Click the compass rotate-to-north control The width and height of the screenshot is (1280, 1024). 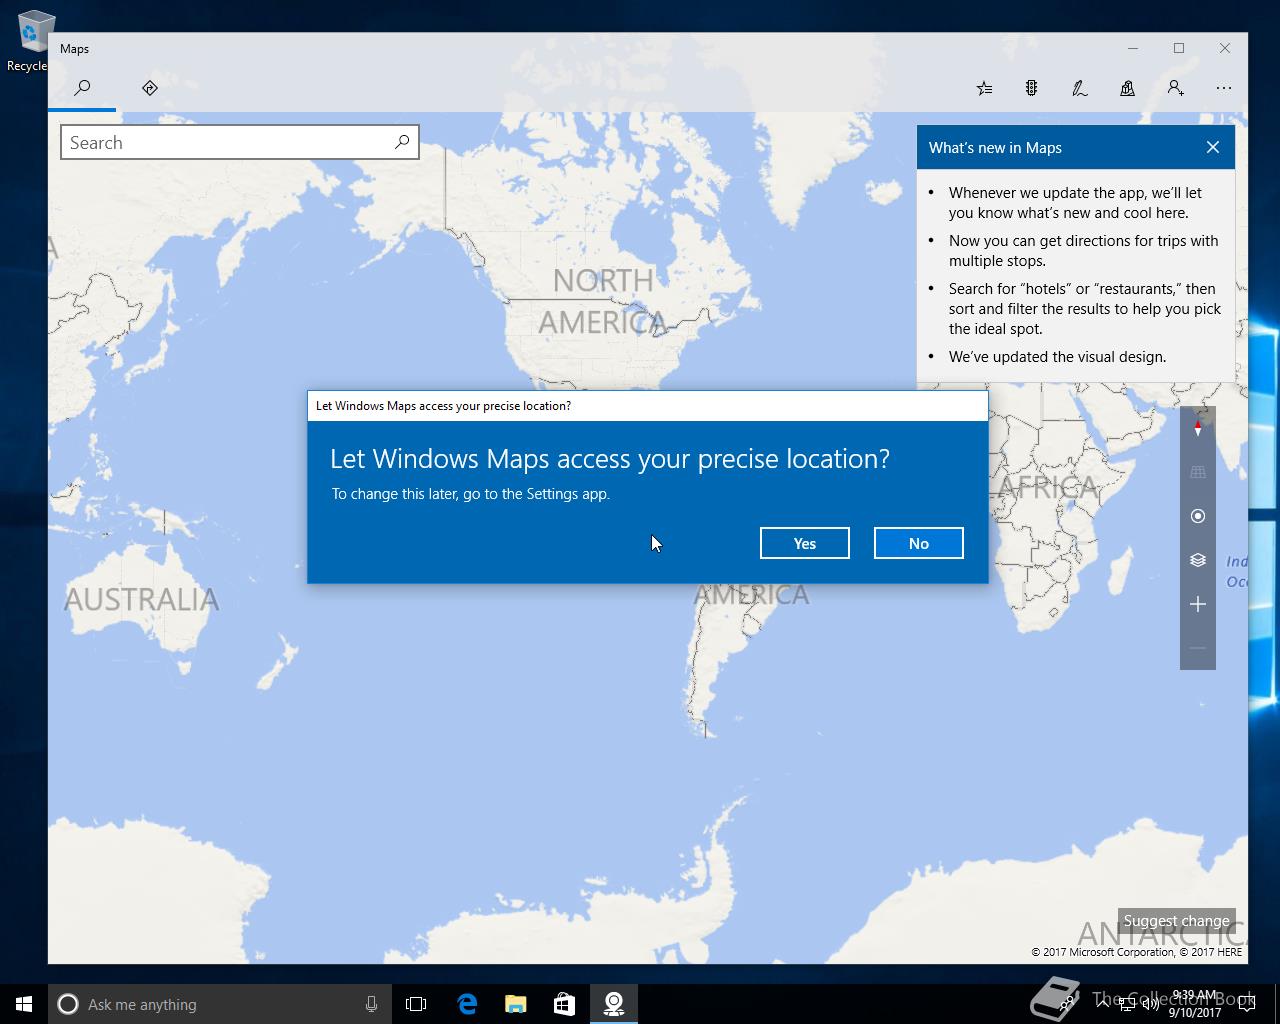pyautogui.click(x=1198, y=428)
